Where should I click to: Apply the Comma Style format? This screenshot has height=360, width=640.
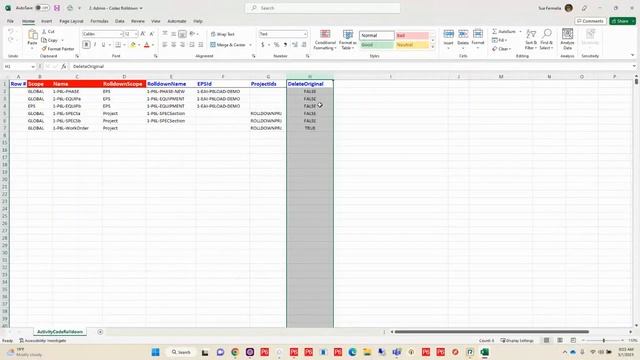tap(285, 45)
